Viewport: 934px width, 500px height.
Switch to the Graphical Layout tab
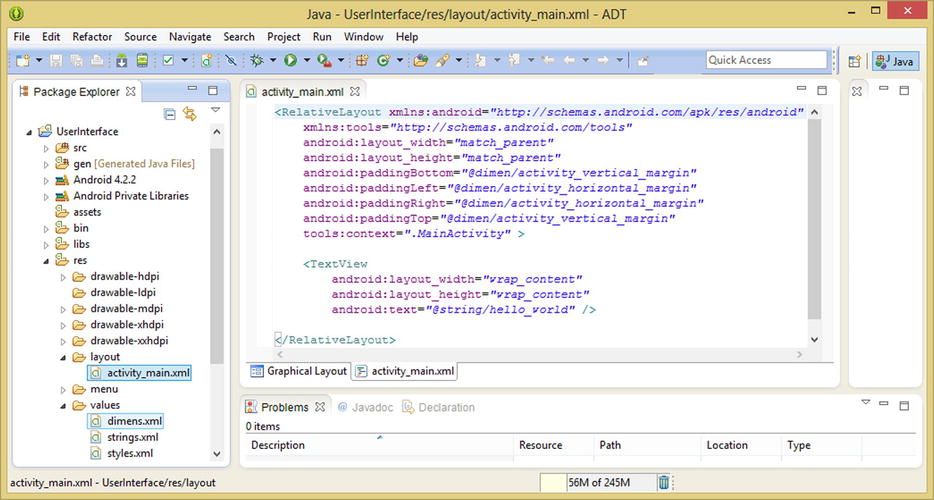pos(298,371)
